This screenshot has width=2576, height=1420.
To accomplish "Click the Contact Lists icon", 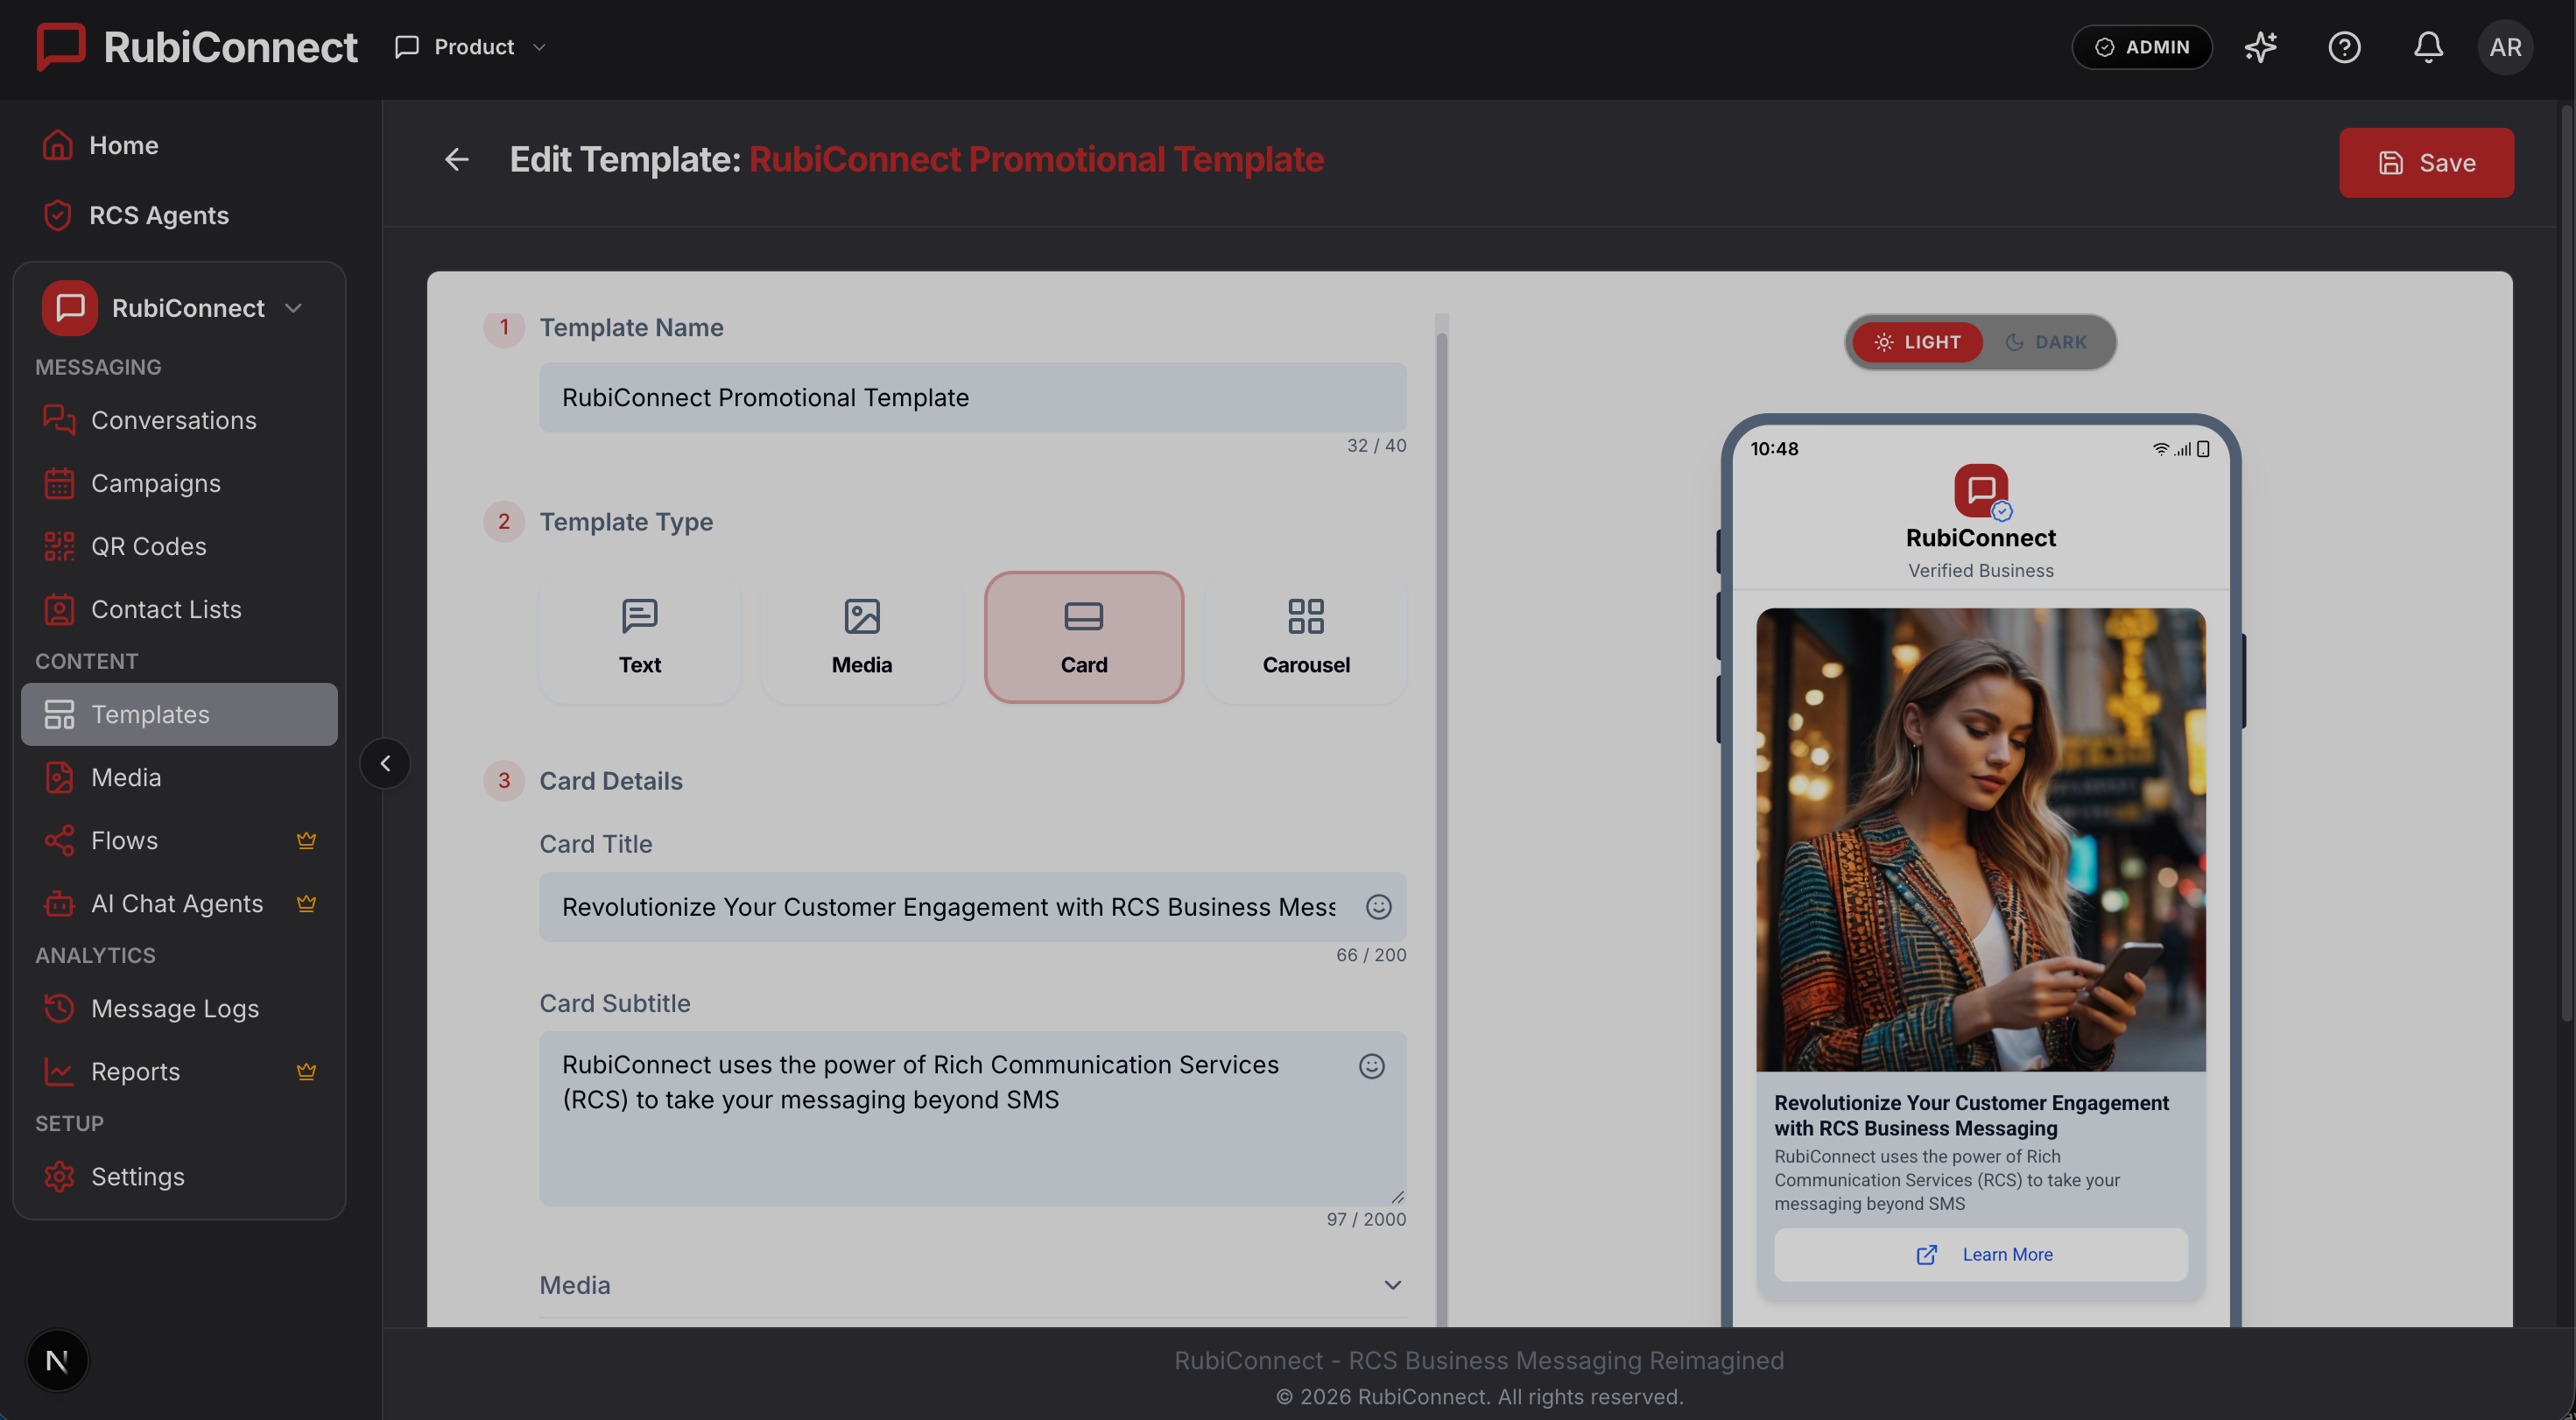I will [x=59, y=609].
